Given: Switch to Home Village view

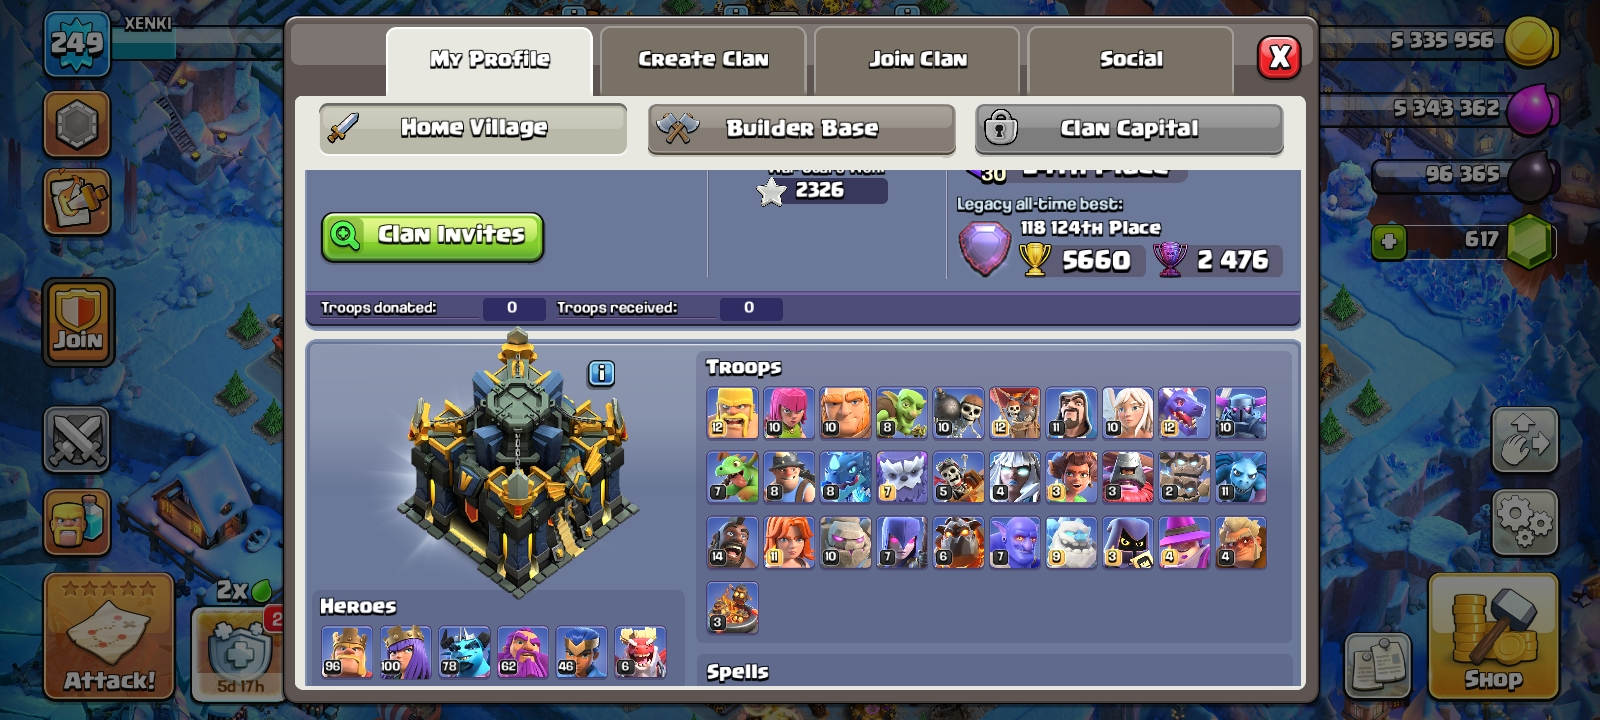Looking at the screenshot, I should [x=473, y=128].
